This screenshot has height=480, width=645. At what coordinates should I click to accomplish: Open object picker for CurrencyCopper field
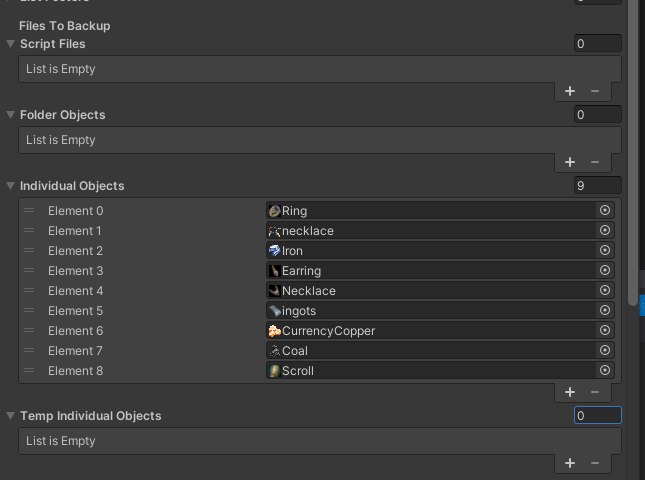pos(604,331)
